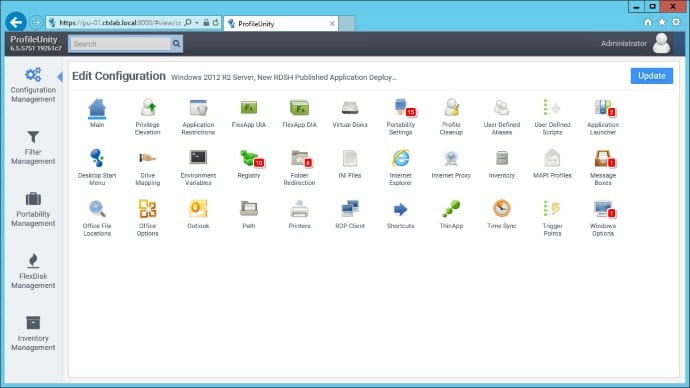Screen dimensions: 690x388
Task: Go to Portability Management section
Action: coord(33,209)
